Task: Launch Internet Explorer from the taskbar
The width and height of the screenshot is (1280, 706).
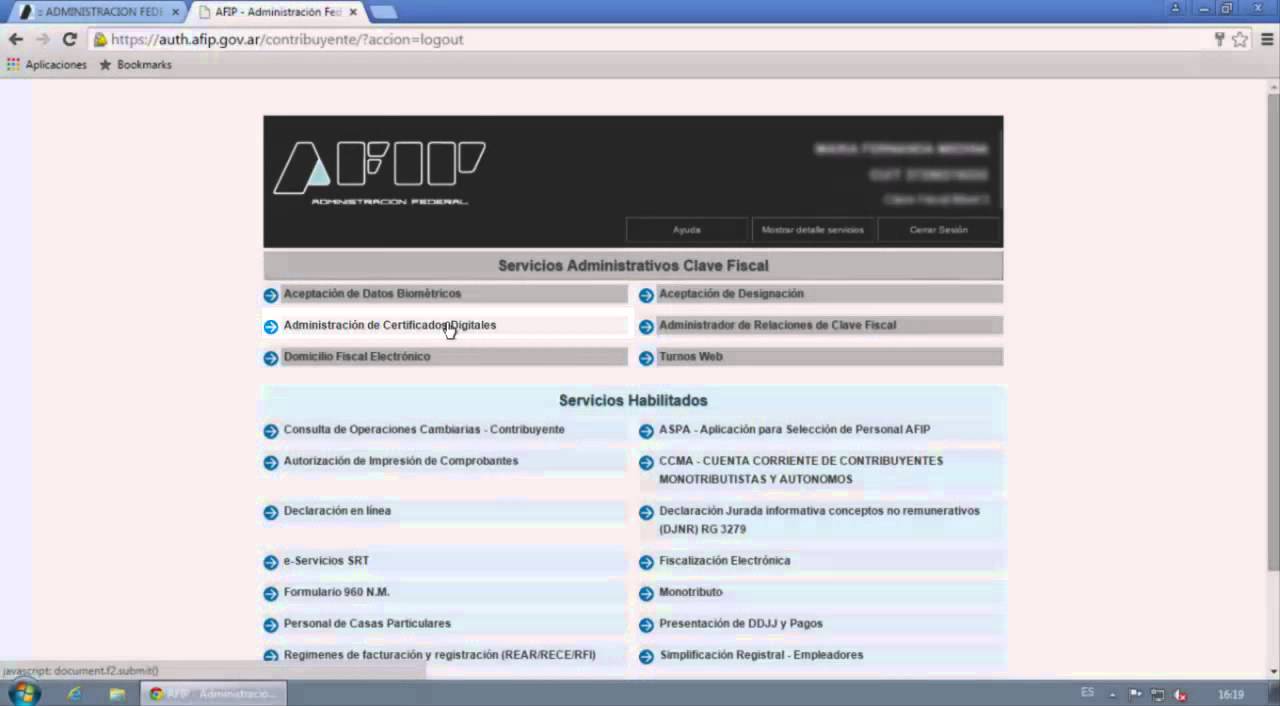Action: (75, 693)
